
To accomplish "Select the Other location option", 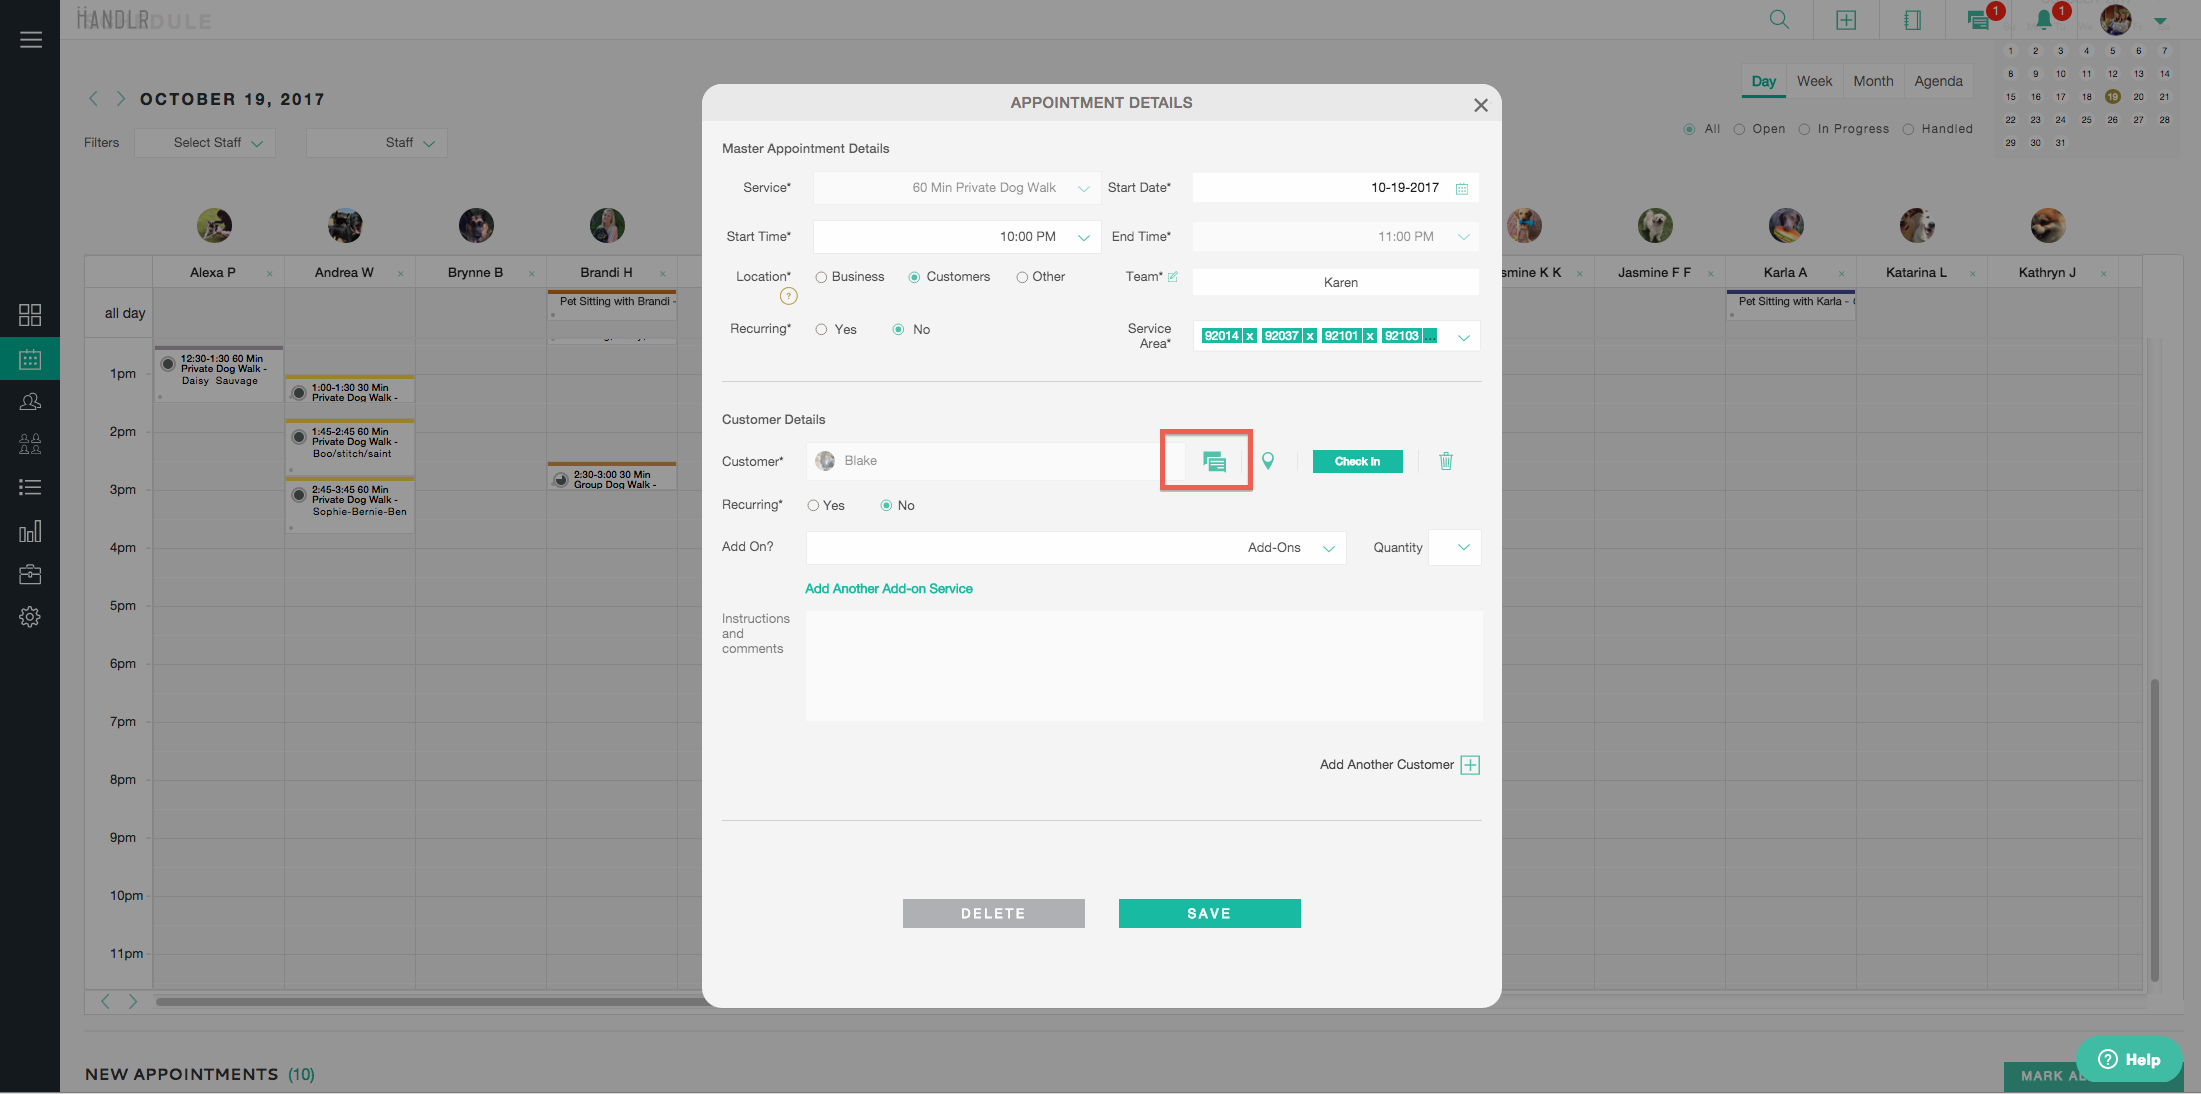I will [x=1022, y=277].
